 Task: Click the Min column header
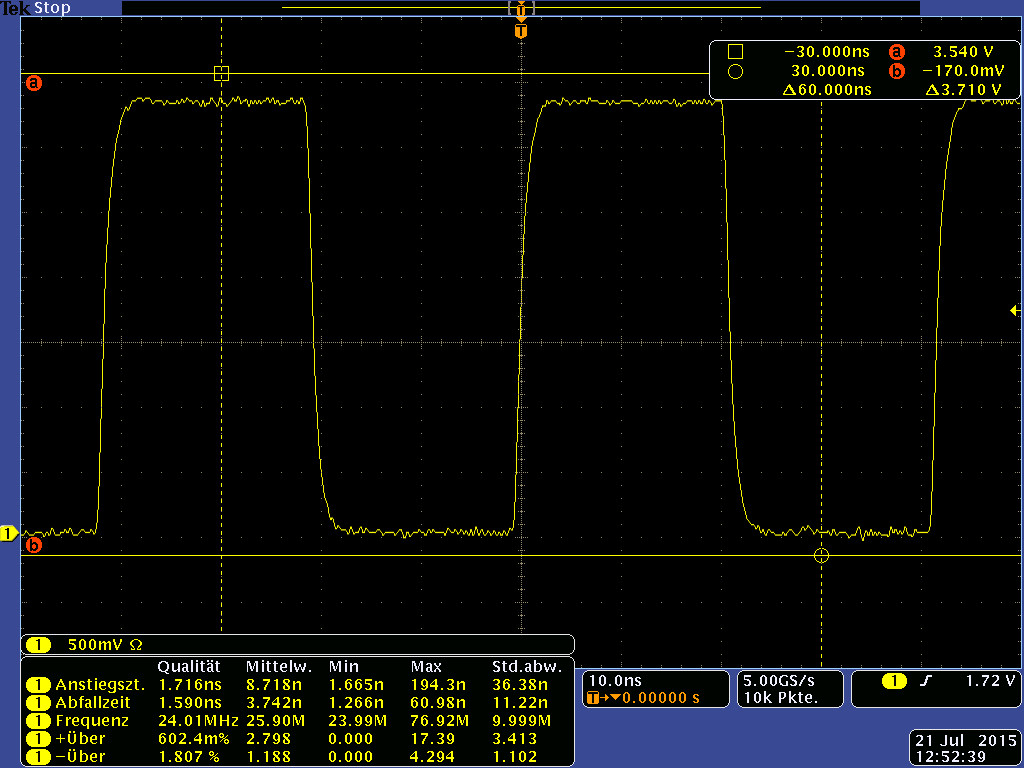pyautogui.click(x=344, y=667)
